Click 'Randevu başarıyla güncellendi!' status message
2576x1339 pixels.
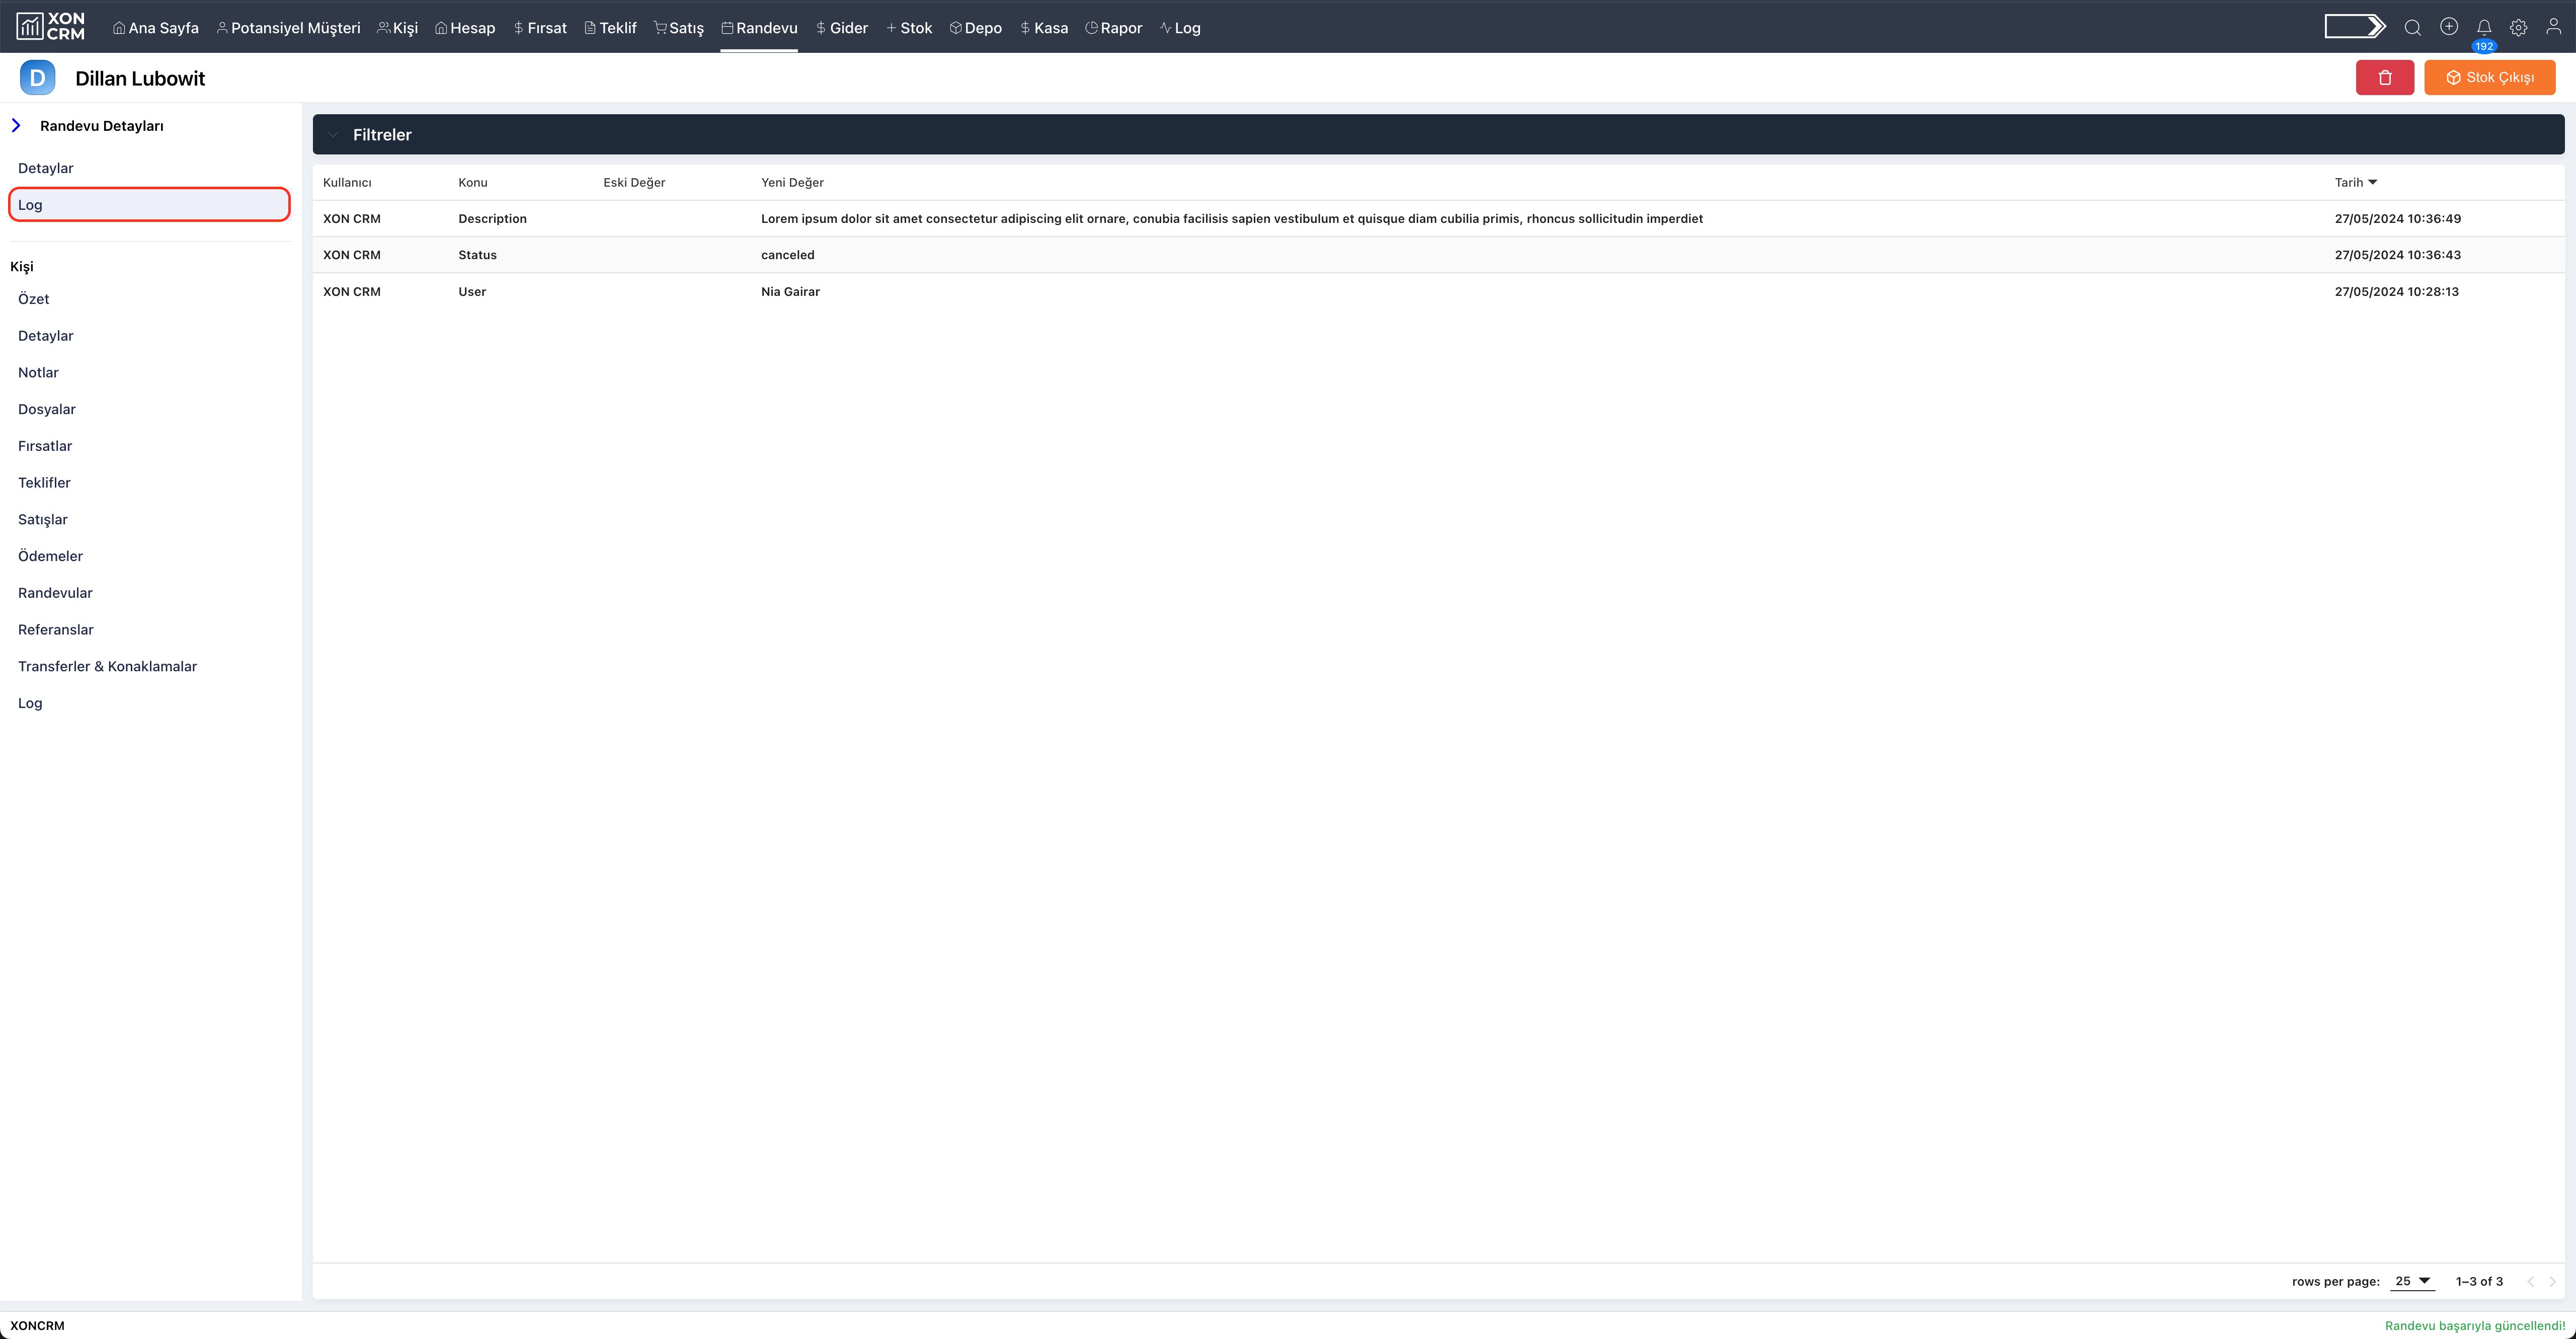tap(2475, 1326)
